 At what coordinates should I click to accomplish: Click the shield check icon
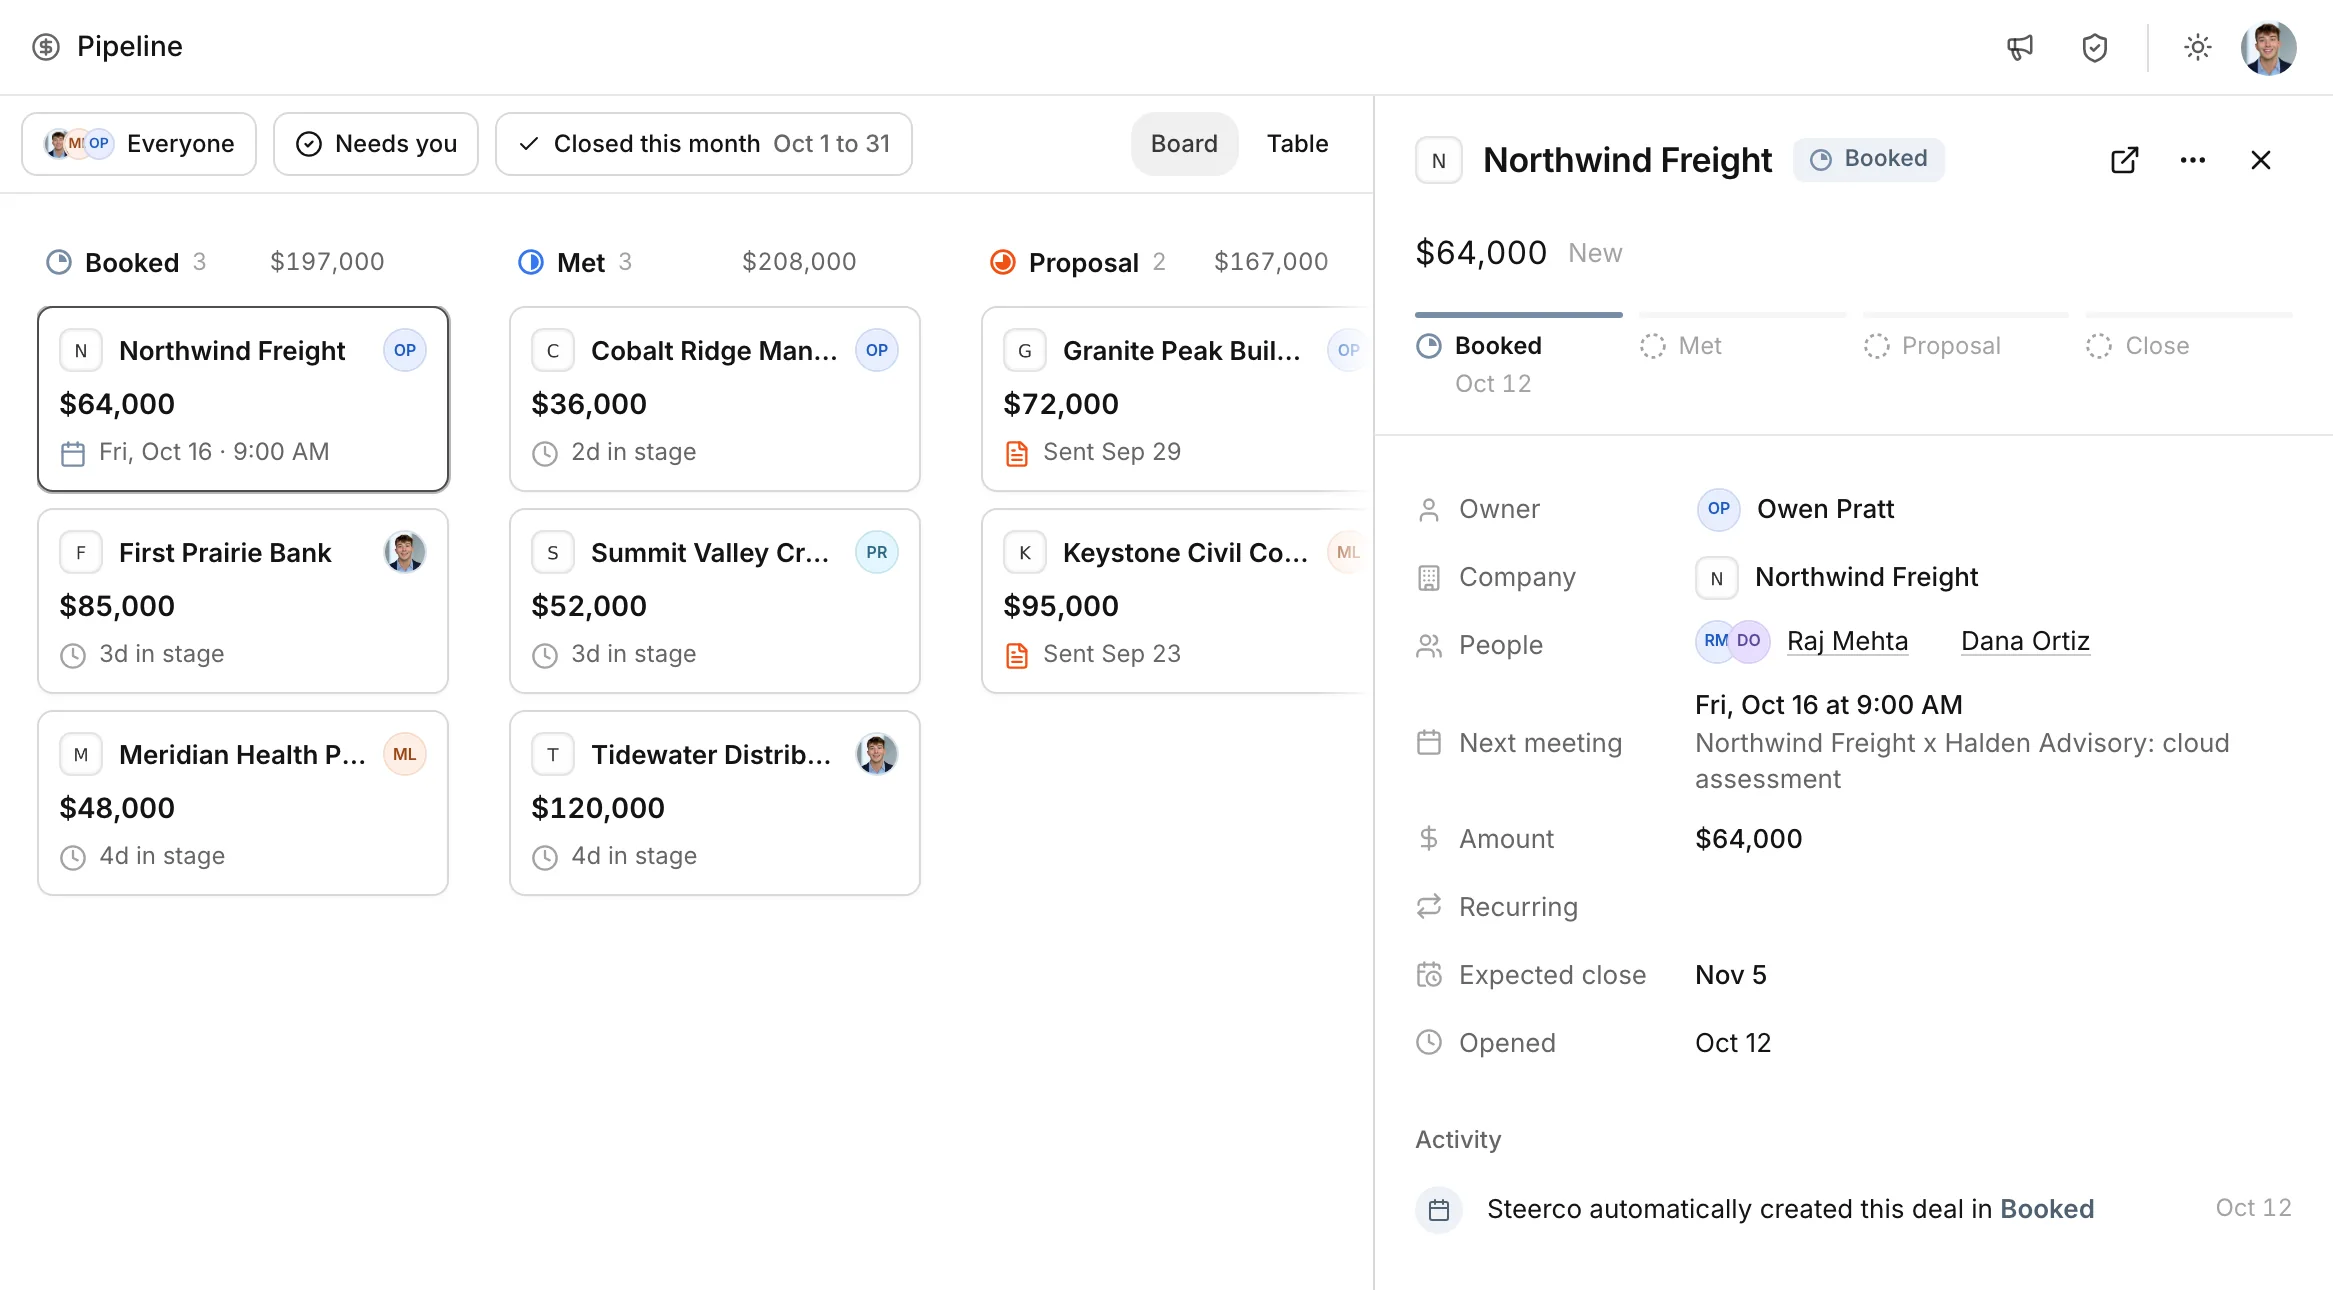tap(2094, 47)
